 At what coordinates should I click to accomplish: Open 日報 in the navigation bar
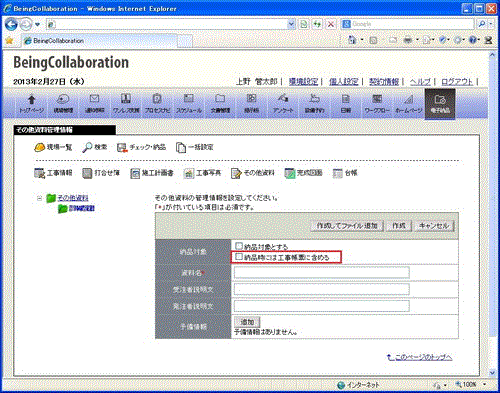(346, 103)
